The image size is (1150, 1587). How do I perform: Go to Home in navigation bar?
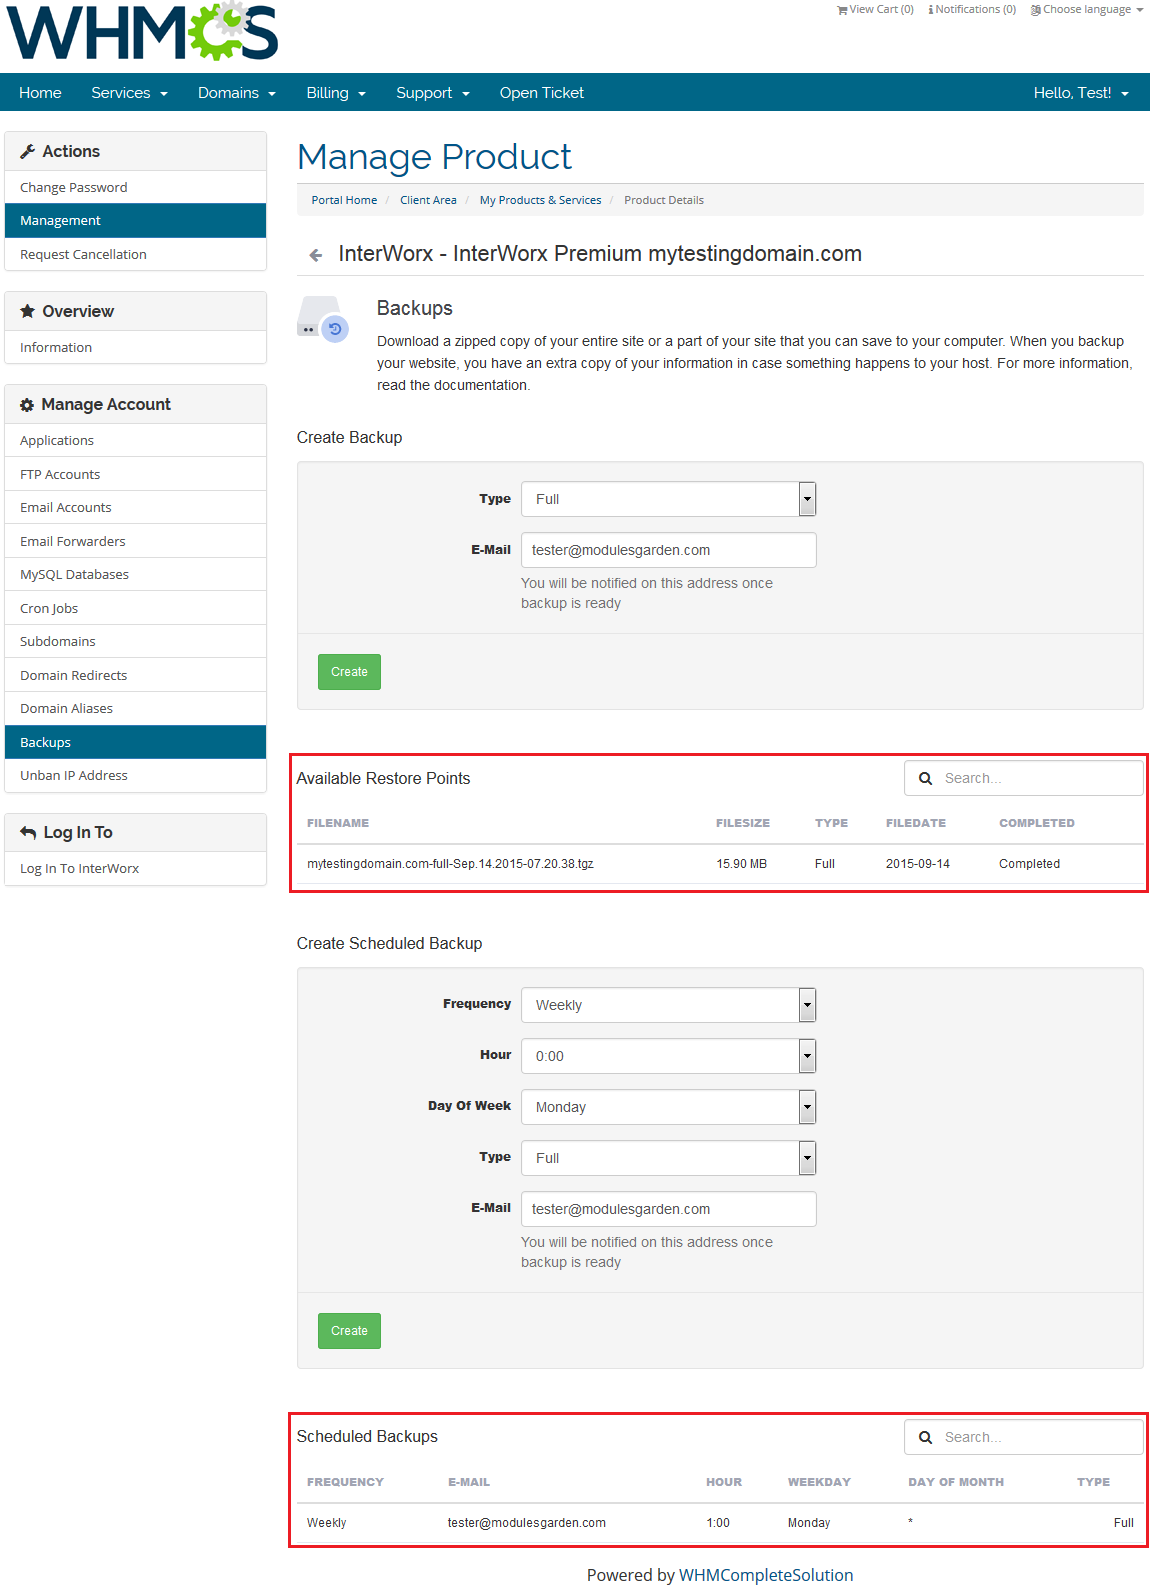click(x=40, y=93)
